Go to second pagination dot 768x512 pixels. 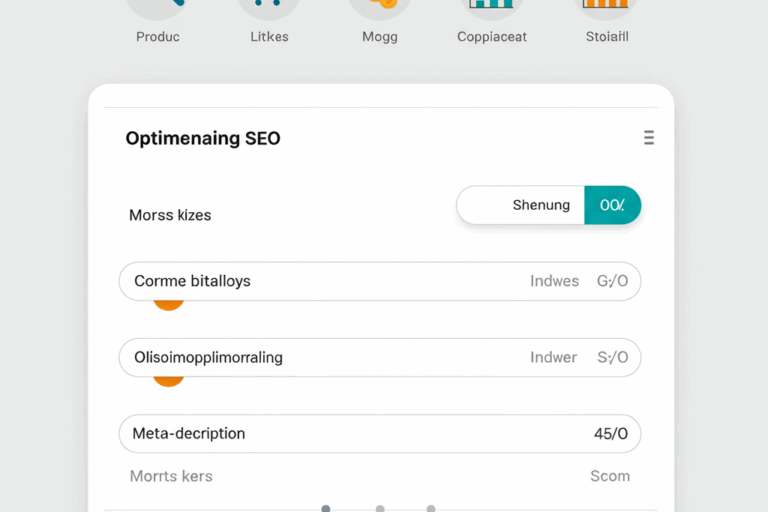coord(380,508)
